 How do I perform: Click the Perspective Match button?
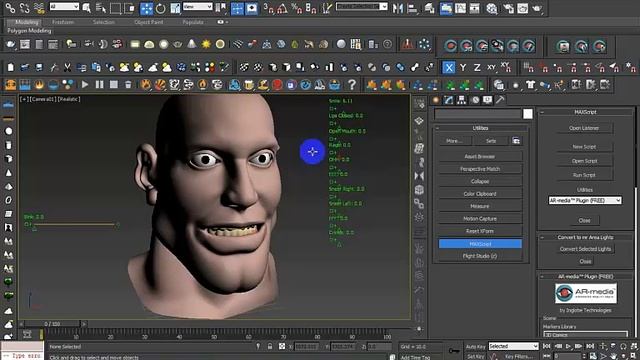[480, 169]
